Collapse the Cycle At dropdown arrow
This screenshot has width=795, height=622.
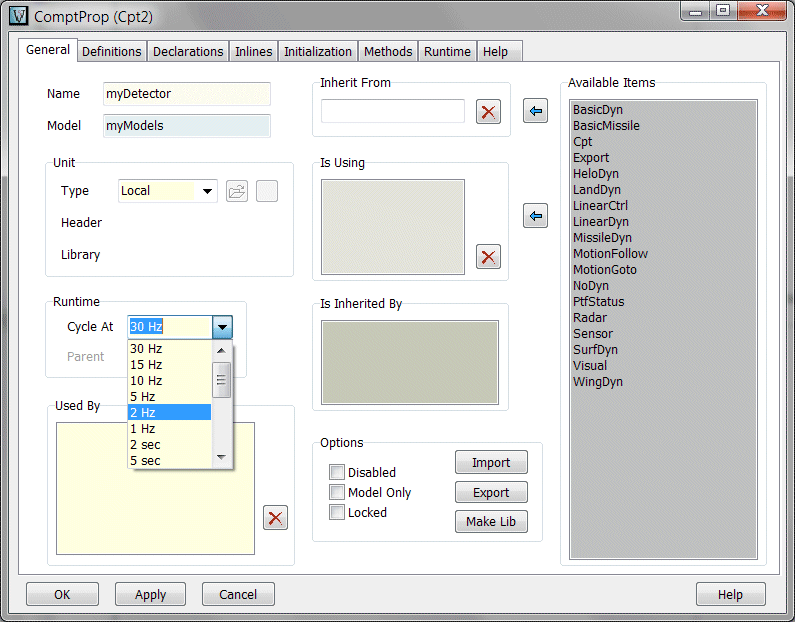pos(222,327)
